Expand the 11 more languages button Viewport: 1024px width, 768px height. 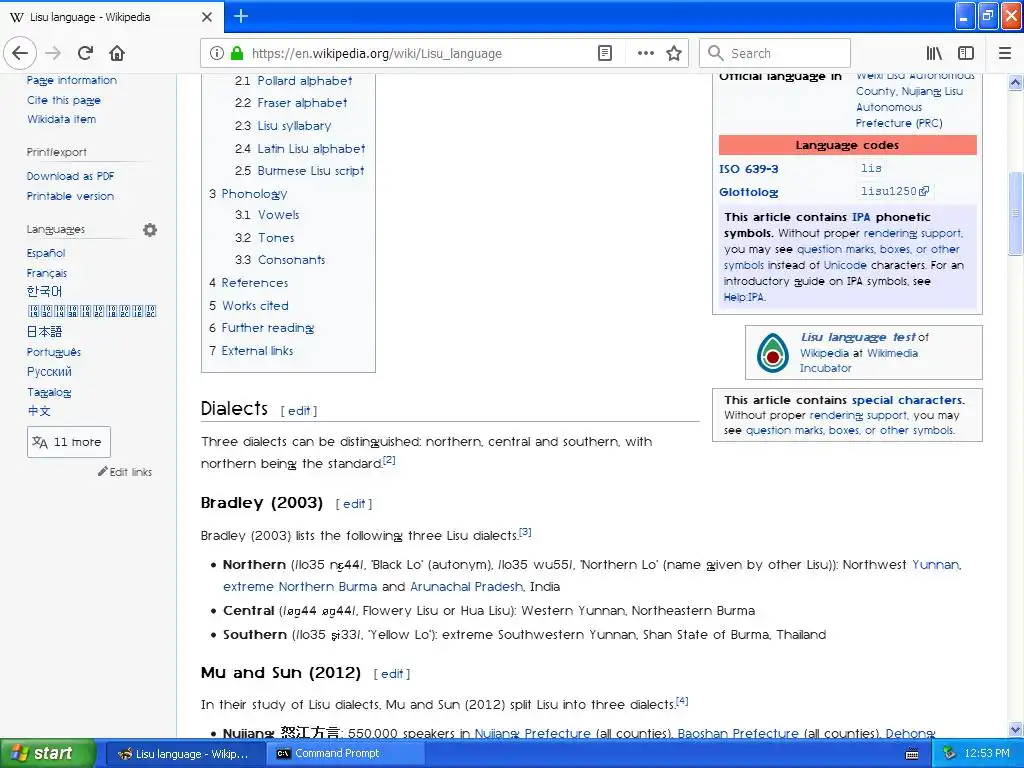point(69,442)
